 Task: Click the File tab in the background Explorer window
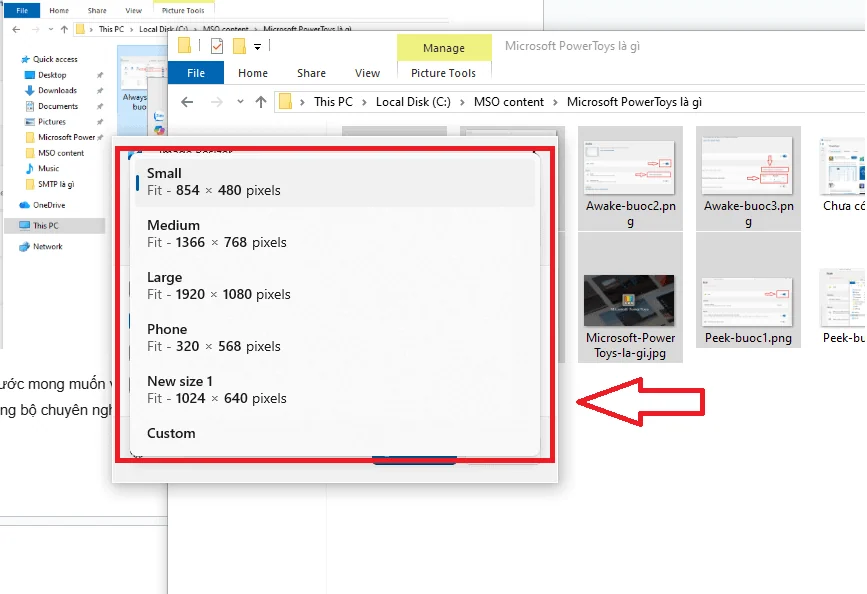click(22, 11)
